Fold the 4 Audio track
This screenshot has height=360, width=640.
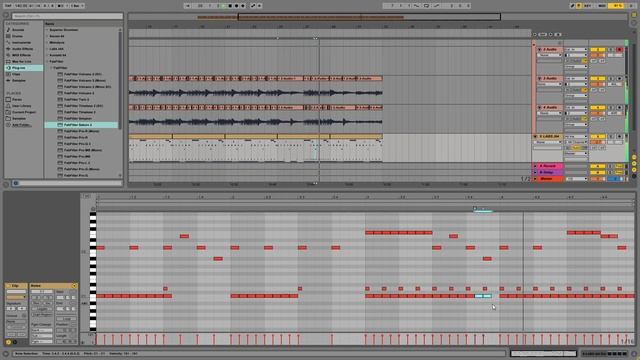pos(540,107)
